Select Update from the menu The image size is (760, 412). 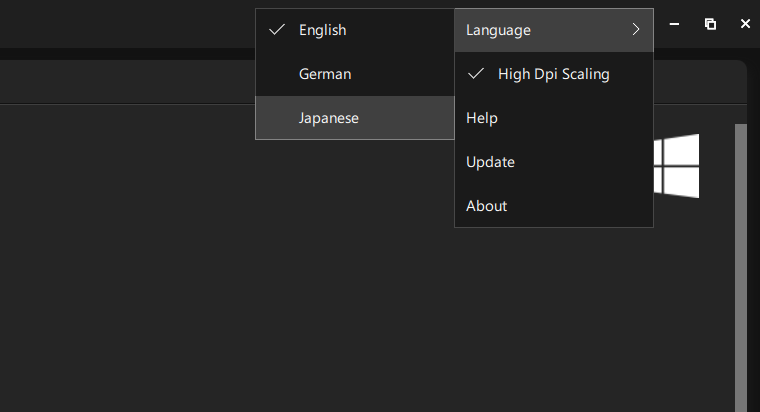pyautogui.click(x=554, y=162)
